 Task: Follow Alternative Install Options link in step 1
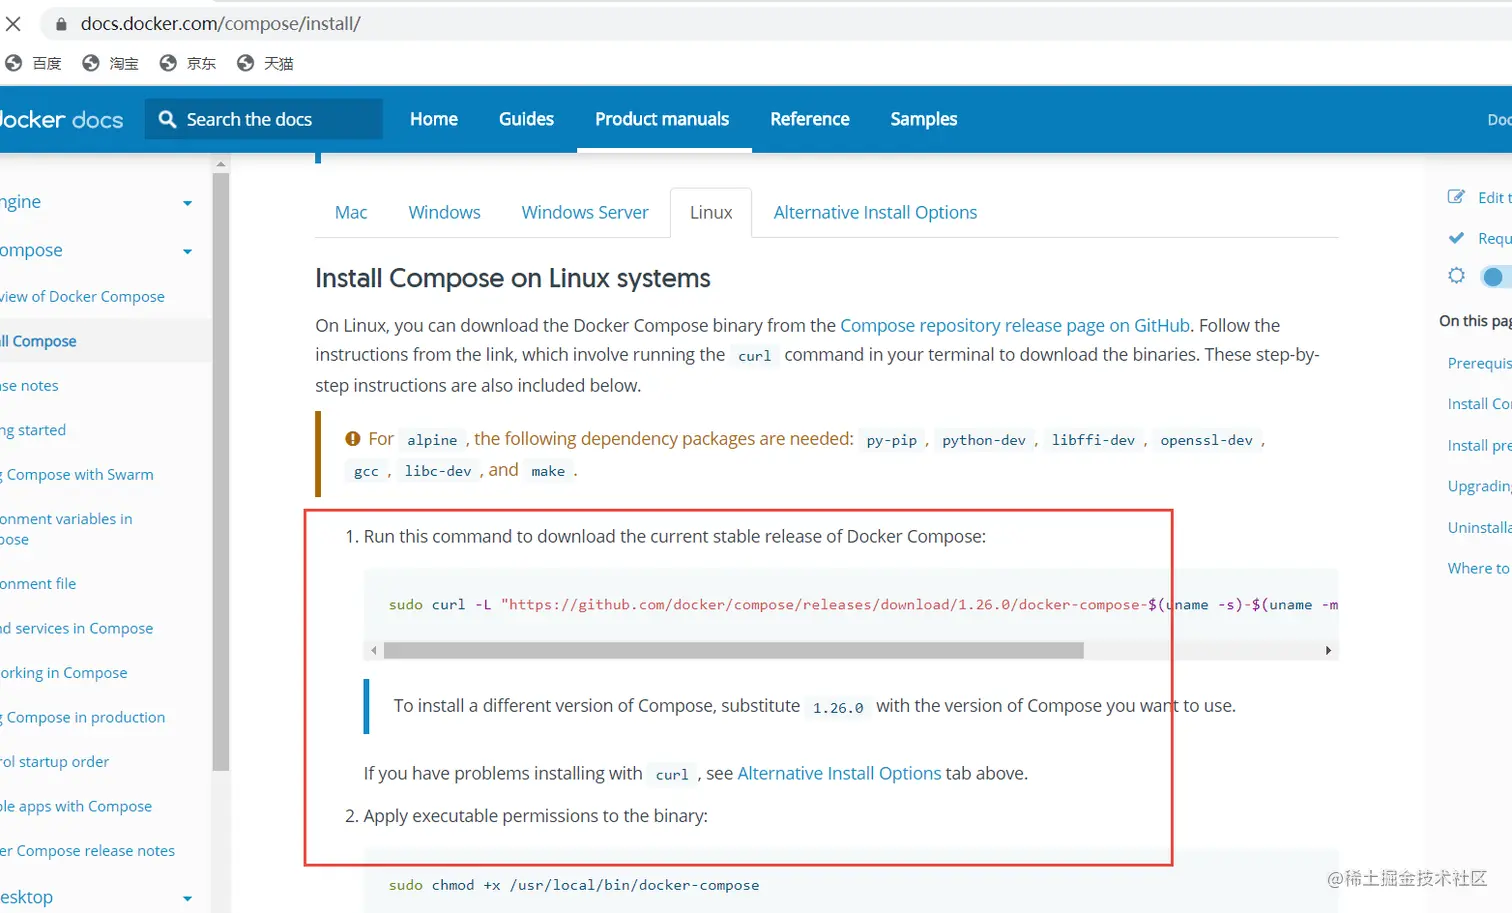click(839, 773)
